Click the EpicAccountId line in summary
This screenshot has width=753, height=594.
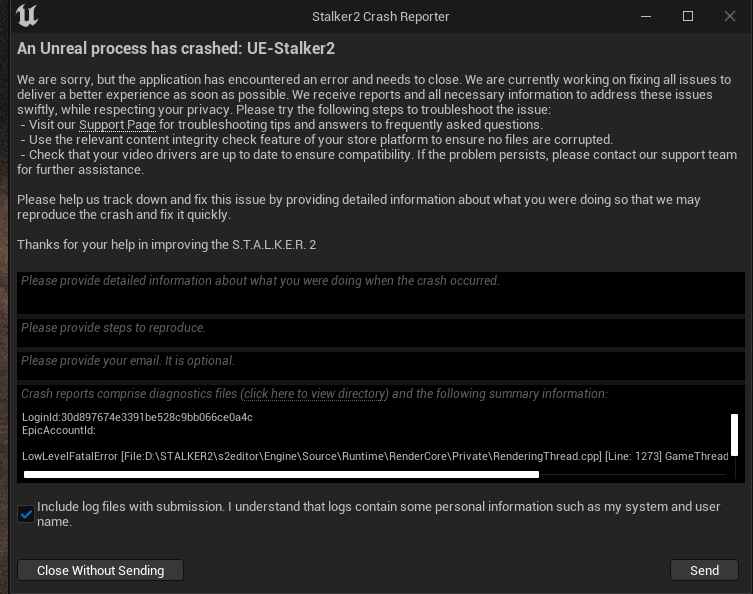pyautogui.click(x=59, y=430)
